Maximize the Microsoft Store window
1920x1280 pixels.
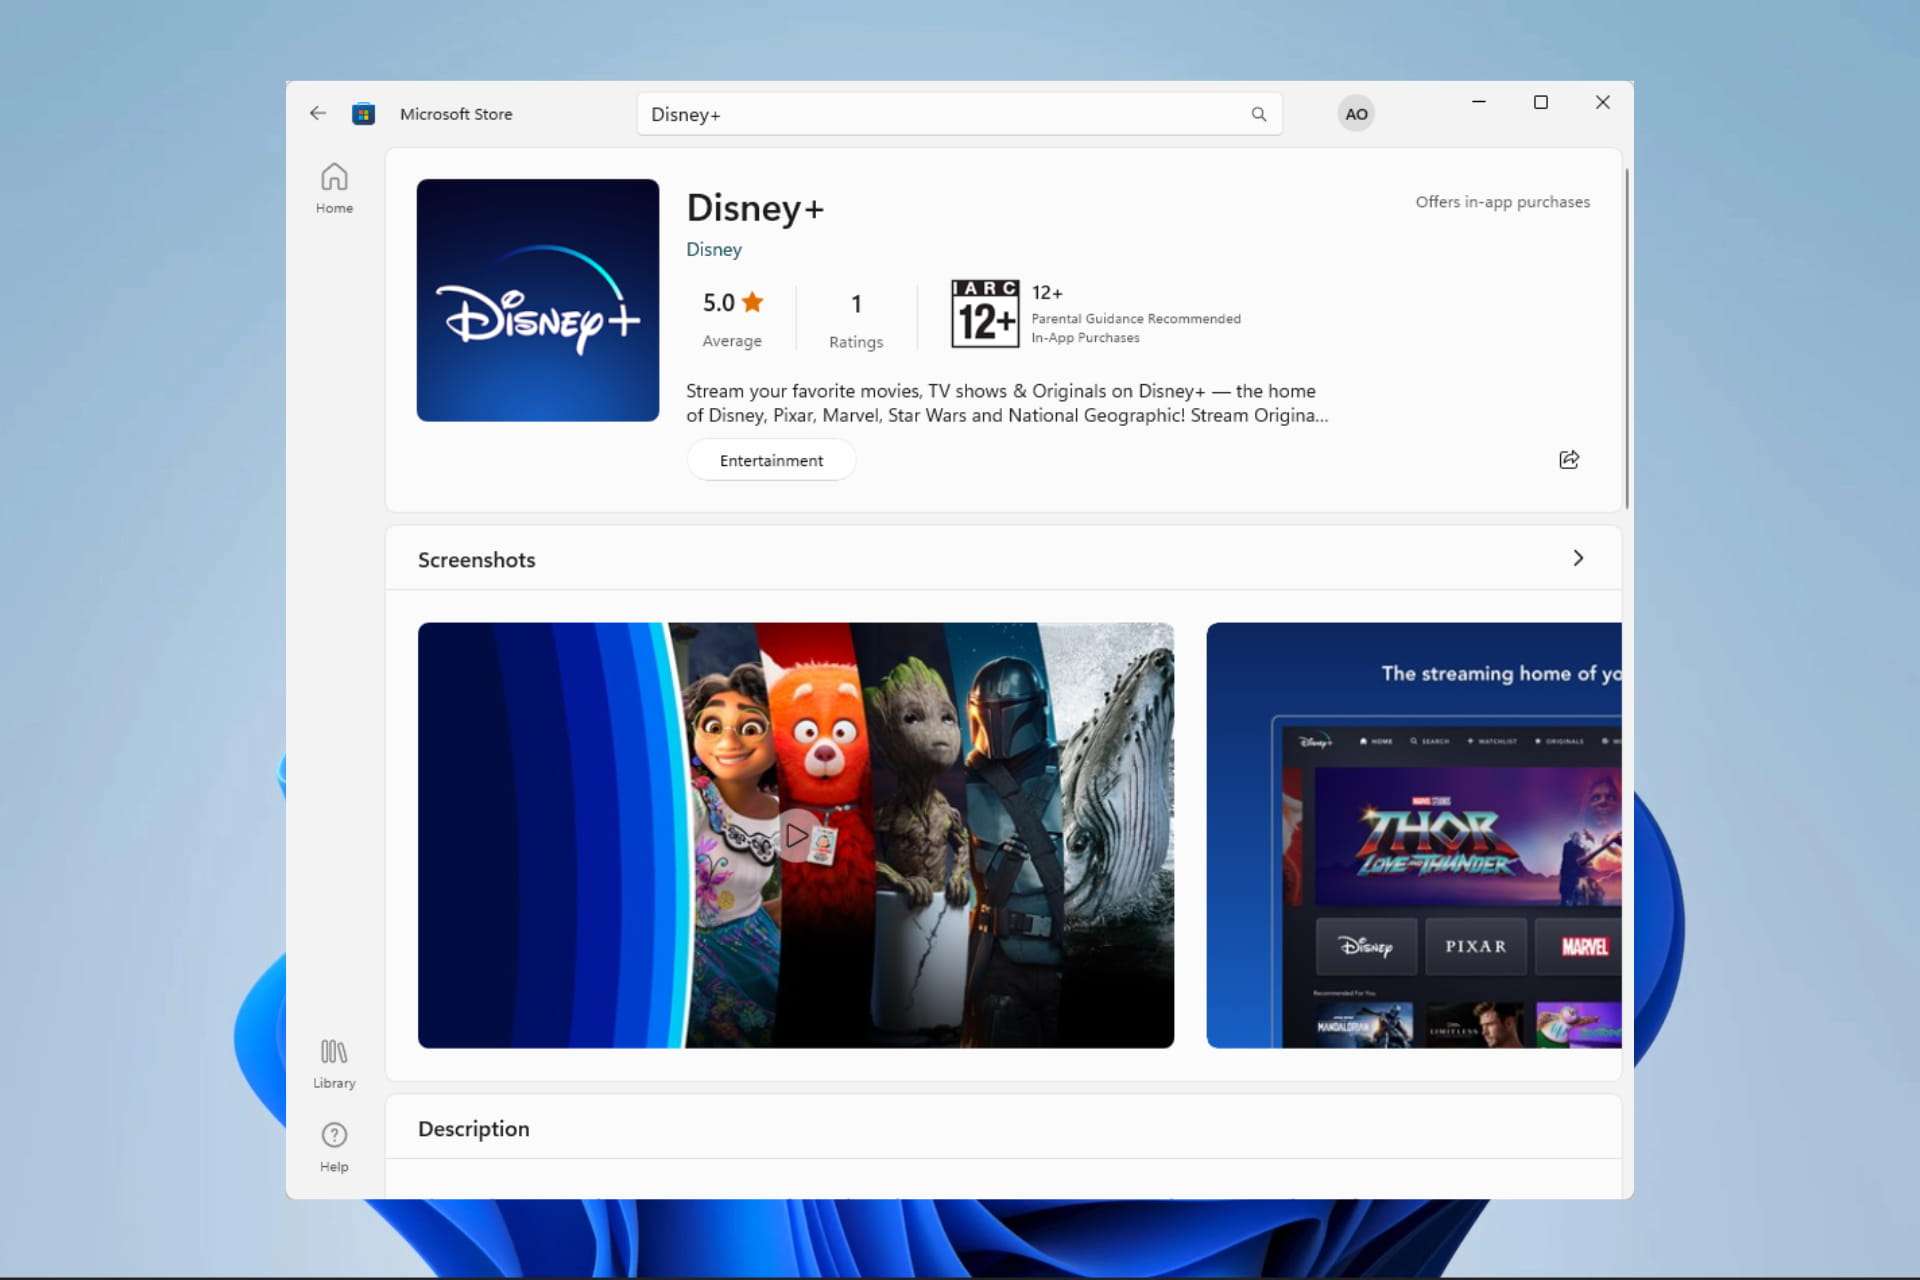click(x=1540, y=102)
